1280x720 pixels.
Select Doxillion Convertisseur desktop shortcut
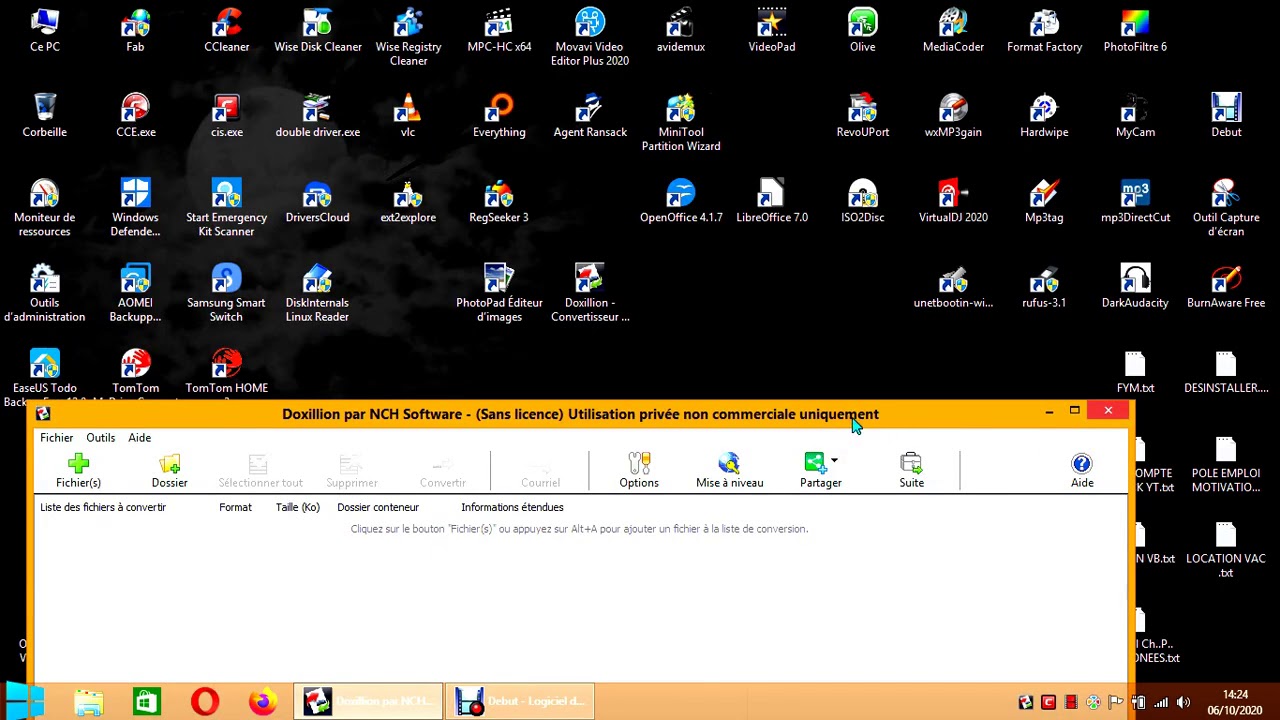click(x=590, y=292)
